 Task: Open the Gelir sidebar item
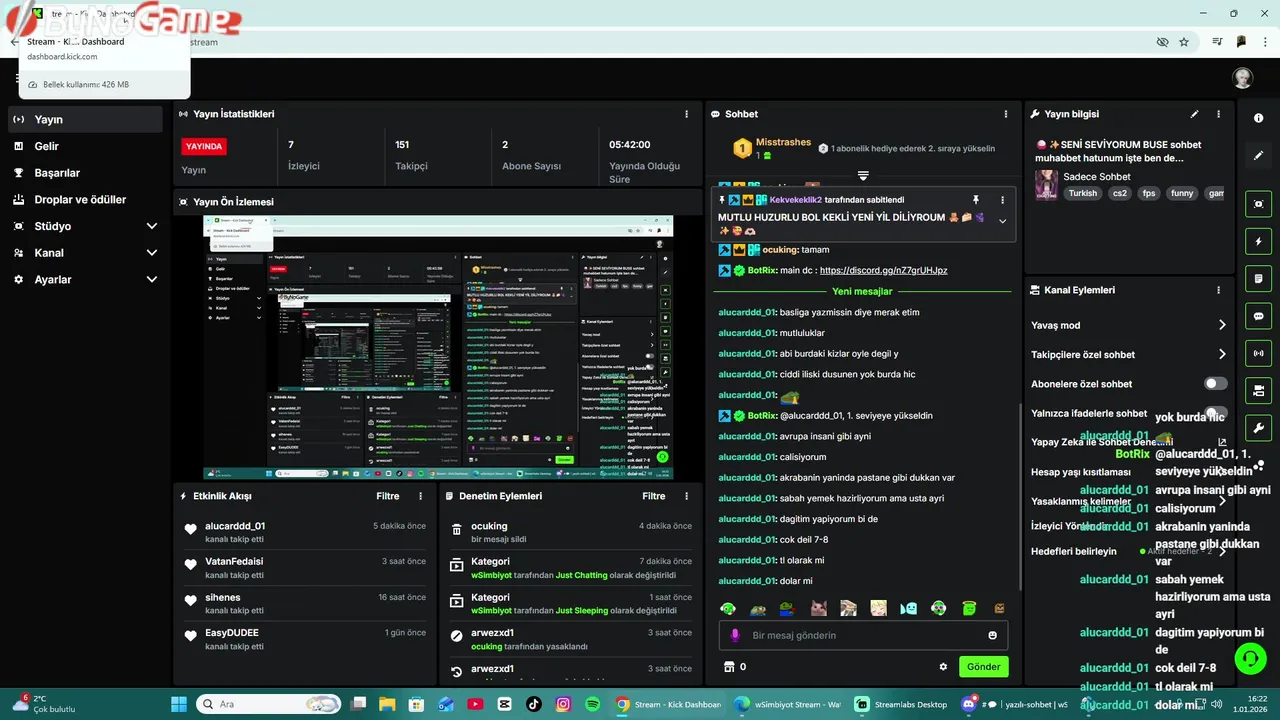pyautogui.click(x=85, y=146)
